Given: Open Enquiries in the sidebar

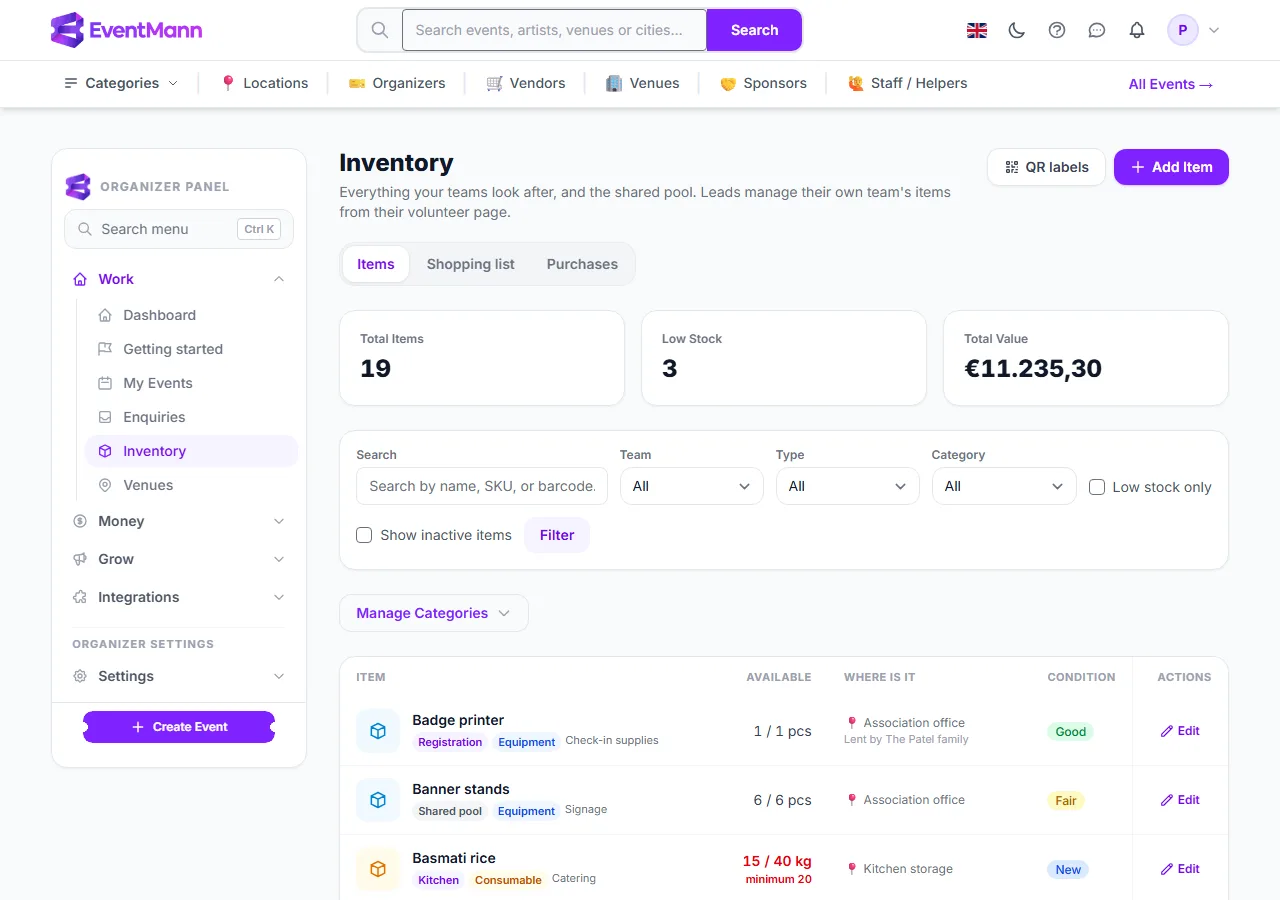Looking at the screenshot, I should (191, 417).
